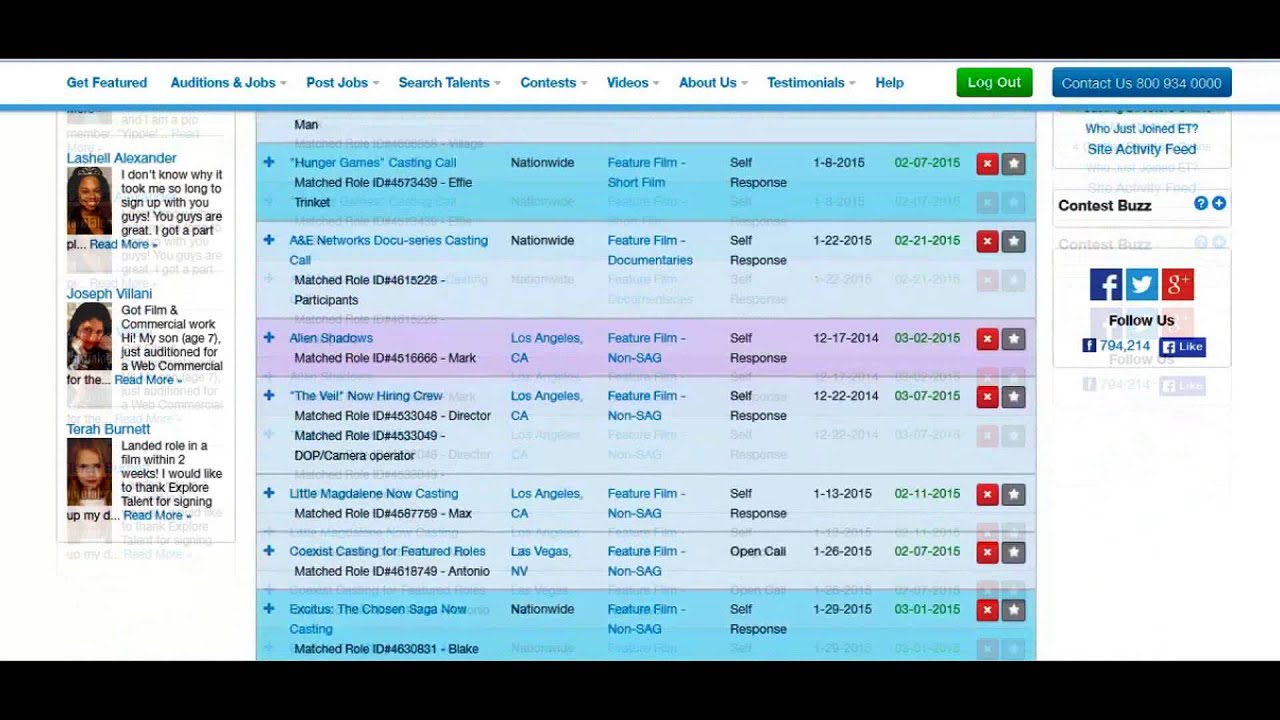Delete the Alien Shadows row

(x=987, y=339)
